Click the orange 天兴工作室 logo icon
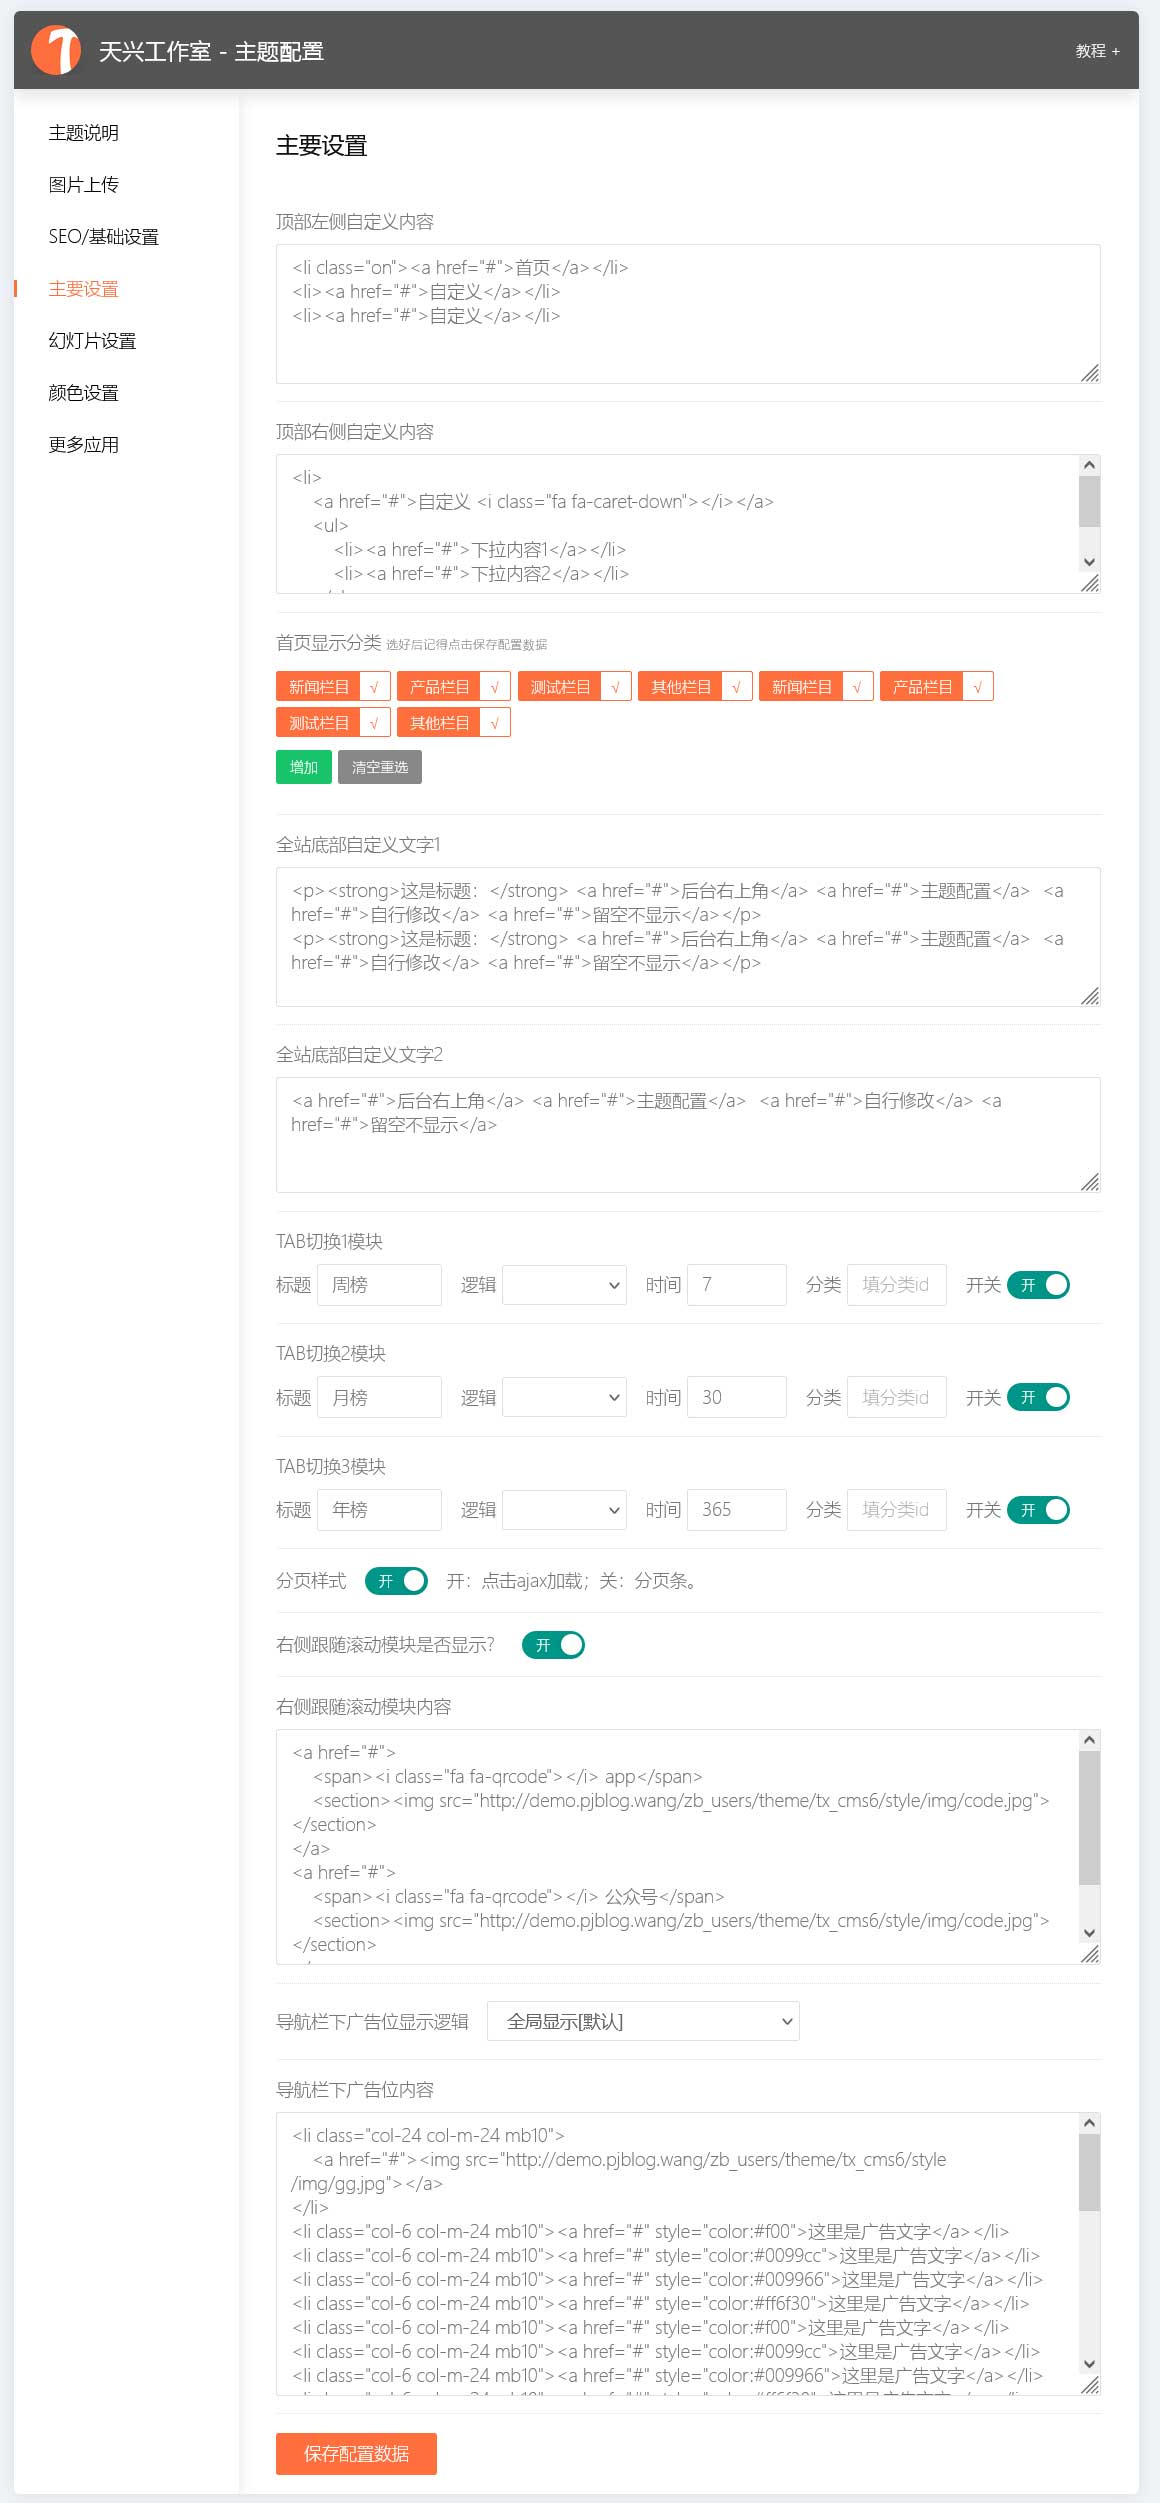 click(56, 50)
